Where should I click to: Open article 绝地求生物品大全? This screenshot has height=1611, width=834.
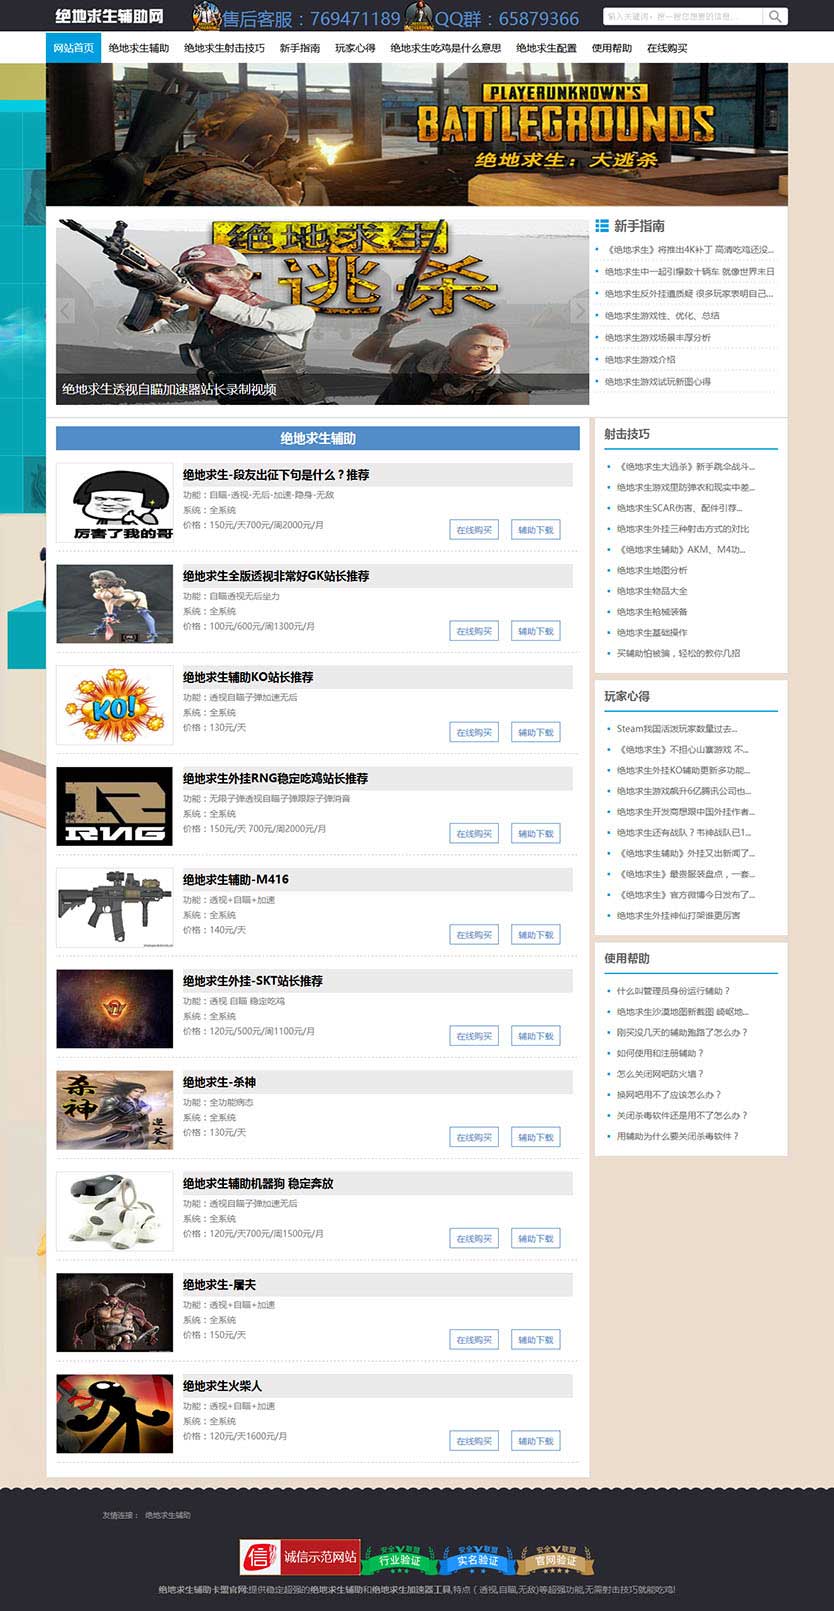(x=652, y=591)
